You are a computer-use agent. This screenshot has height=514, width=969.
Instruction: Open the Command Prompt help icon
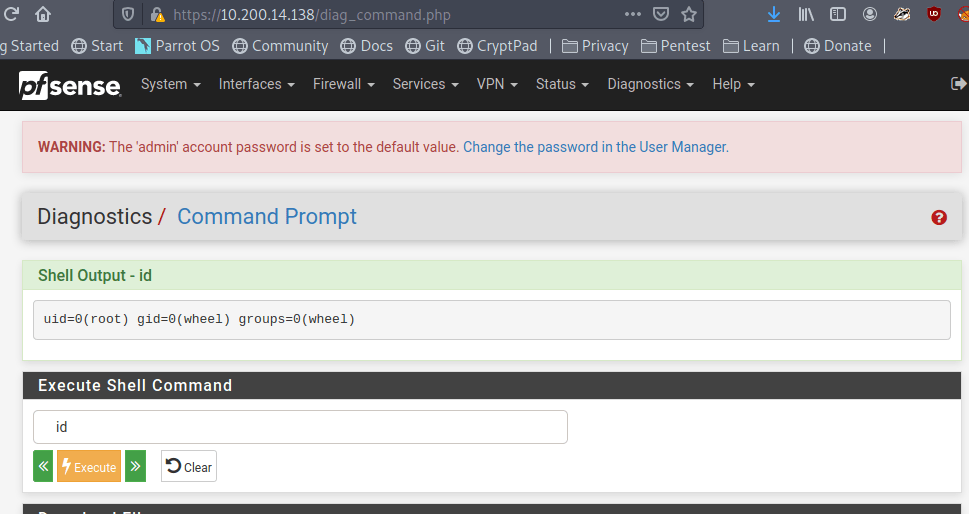click(x=938, y=217)
